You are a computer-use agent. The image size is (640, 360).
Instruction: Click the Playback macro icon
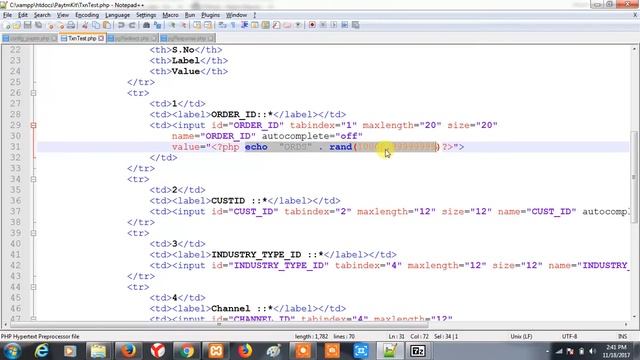334,25
